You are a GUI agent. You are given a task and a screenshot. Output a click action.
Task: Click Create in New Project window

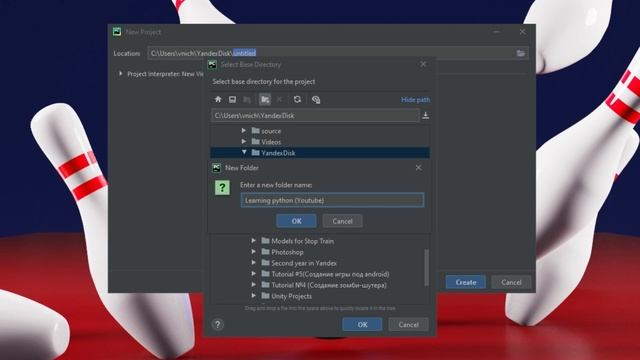click(466, 282)
